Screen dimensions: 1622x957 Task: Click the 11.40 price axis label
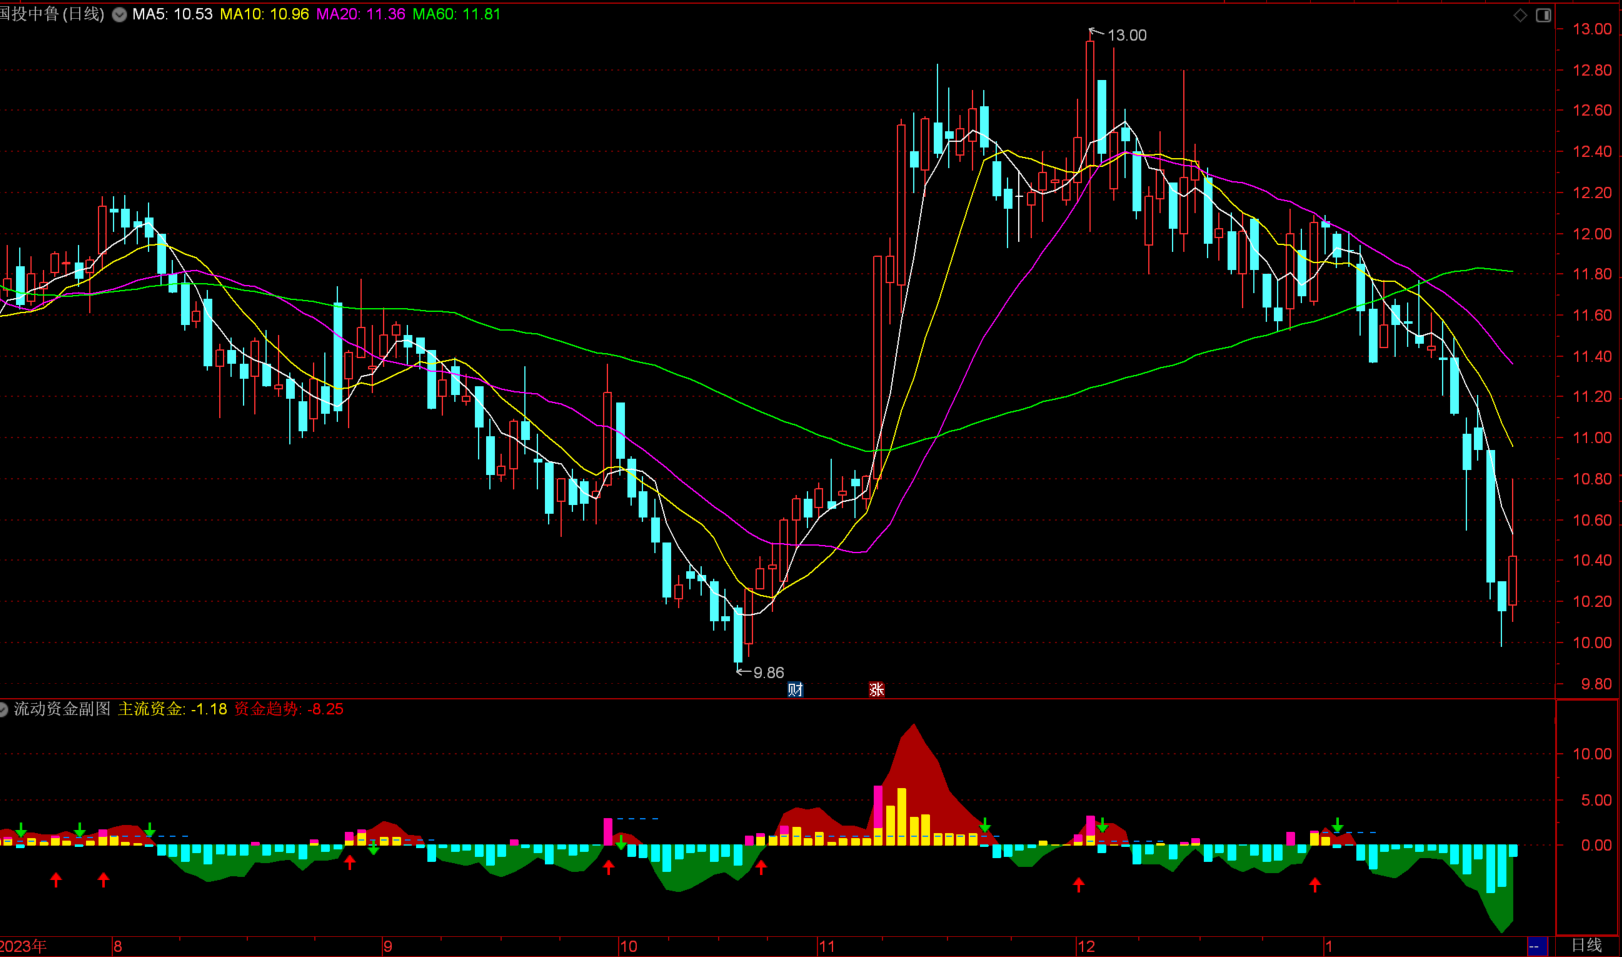pos(1592,356)
